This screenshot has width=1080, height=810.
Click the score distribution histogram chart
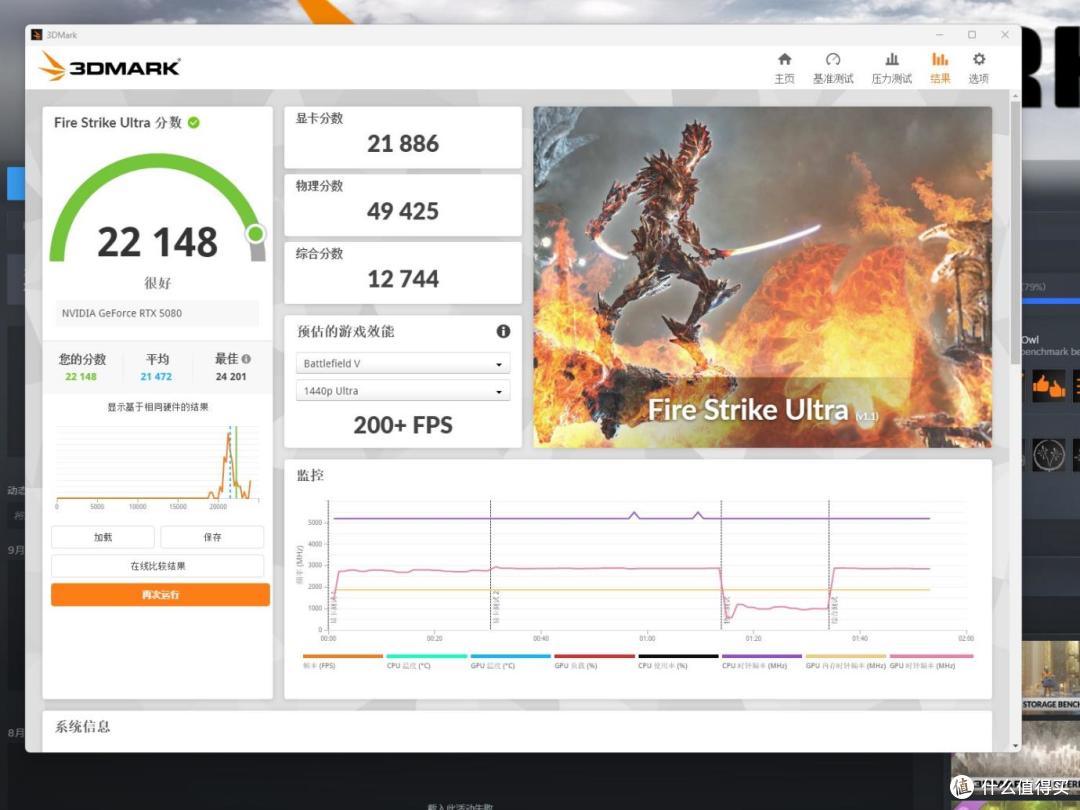point(158,464)
